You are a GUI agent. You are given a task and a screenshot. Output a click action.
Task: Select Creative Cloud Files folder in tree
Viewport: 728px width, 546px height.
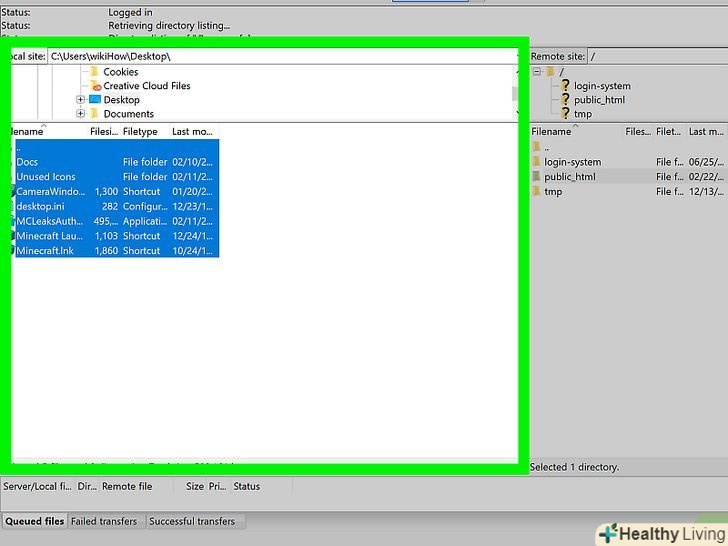(147, 86)
